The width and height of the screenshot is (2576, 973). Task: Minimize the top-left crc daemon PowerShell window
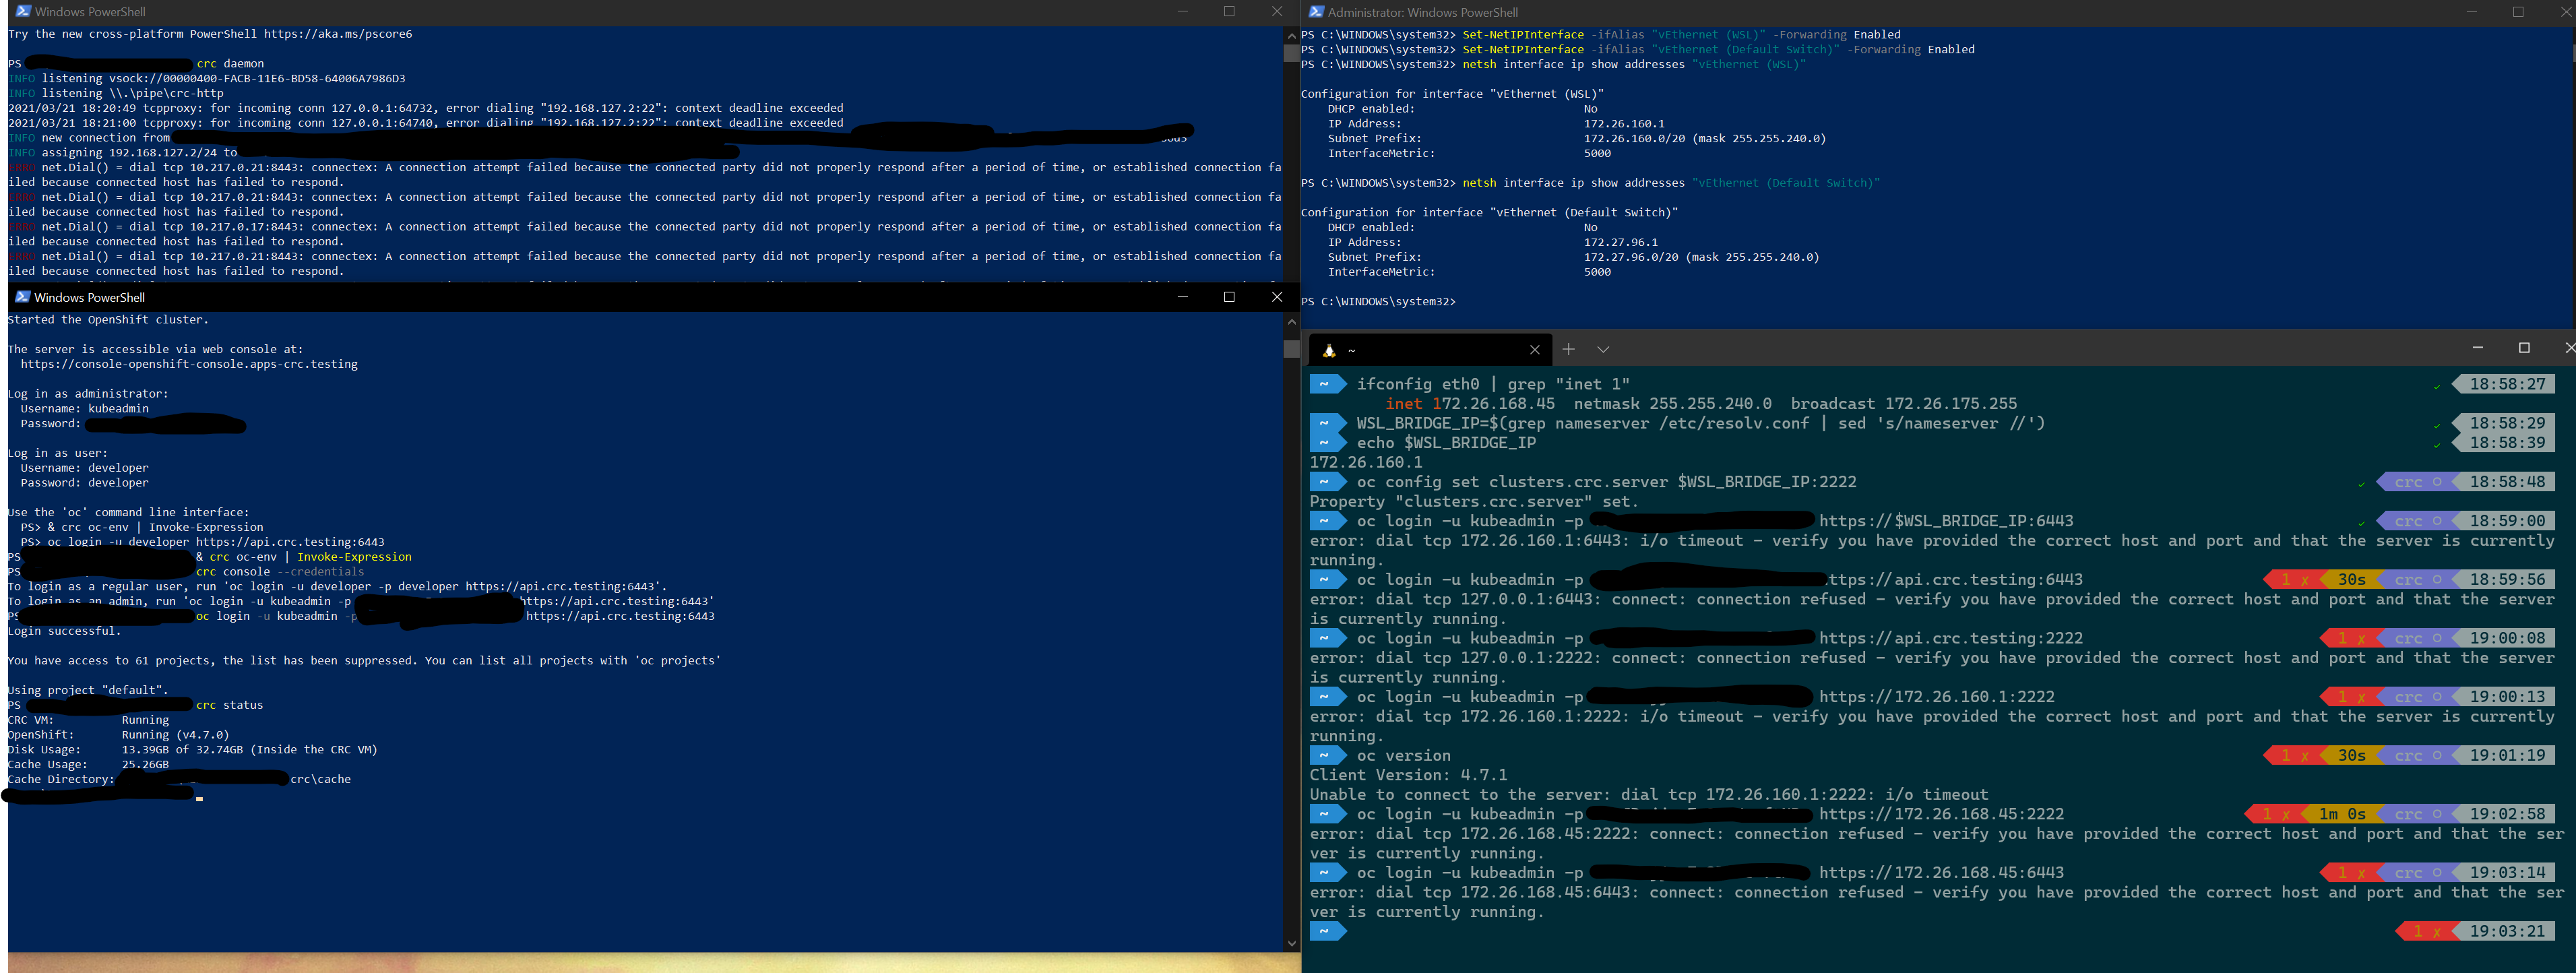tap(1182, 11)
